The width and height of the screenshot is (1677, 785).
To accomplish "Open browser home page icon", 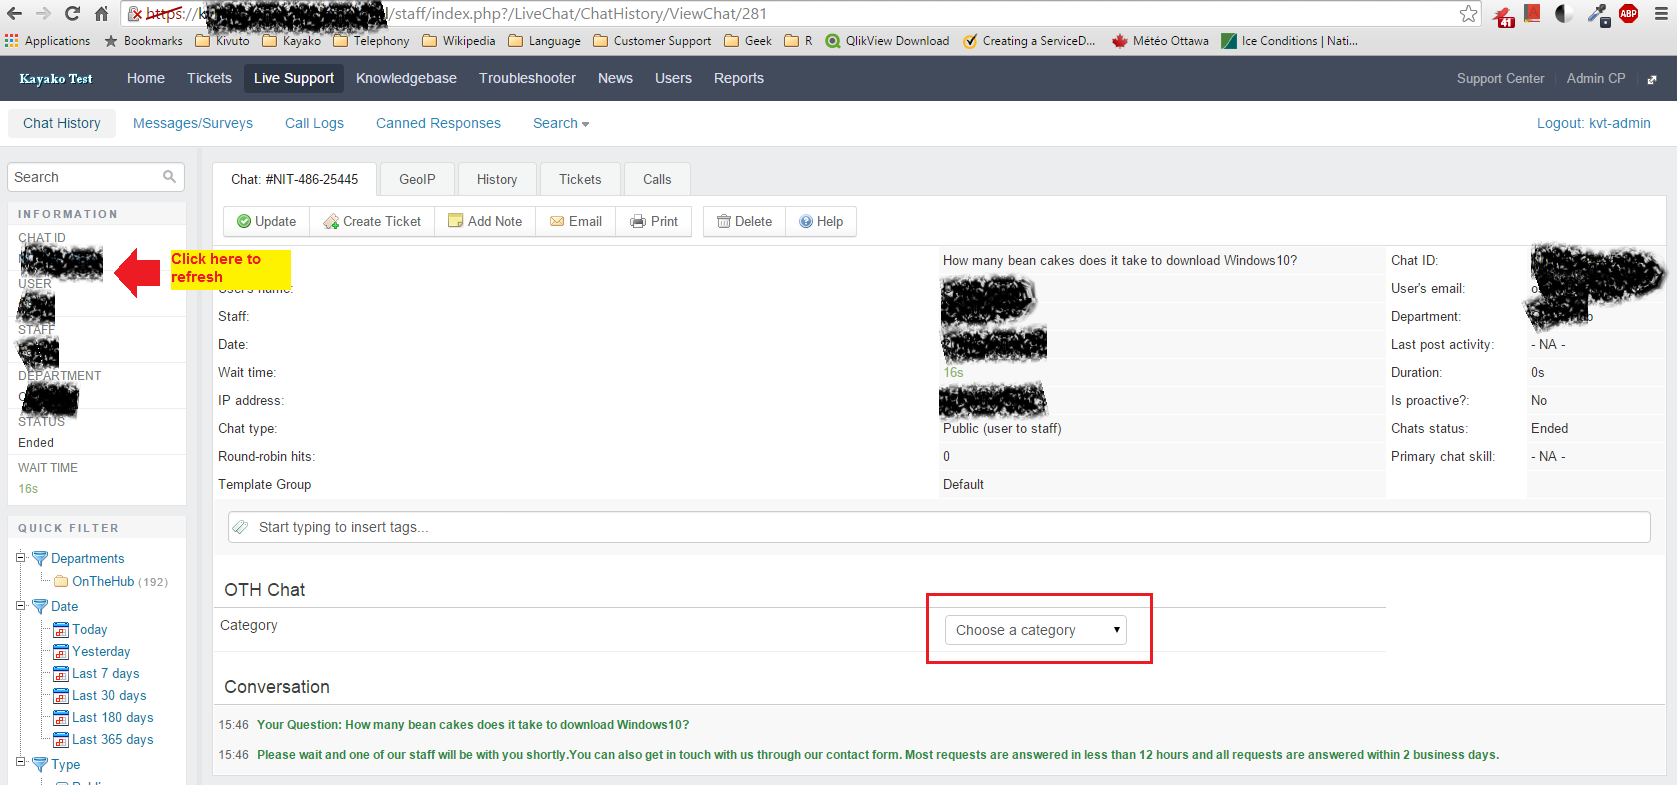I will [101, 13].
